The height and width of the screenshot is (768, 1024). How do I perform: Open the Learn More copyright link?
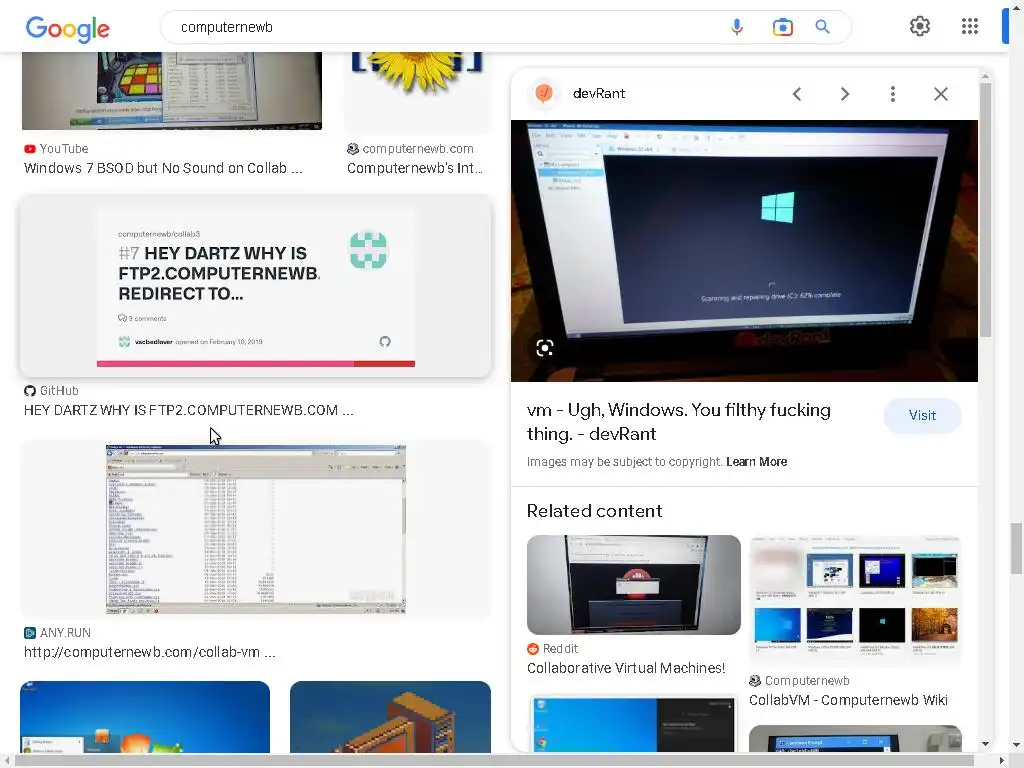coord(756,462)
